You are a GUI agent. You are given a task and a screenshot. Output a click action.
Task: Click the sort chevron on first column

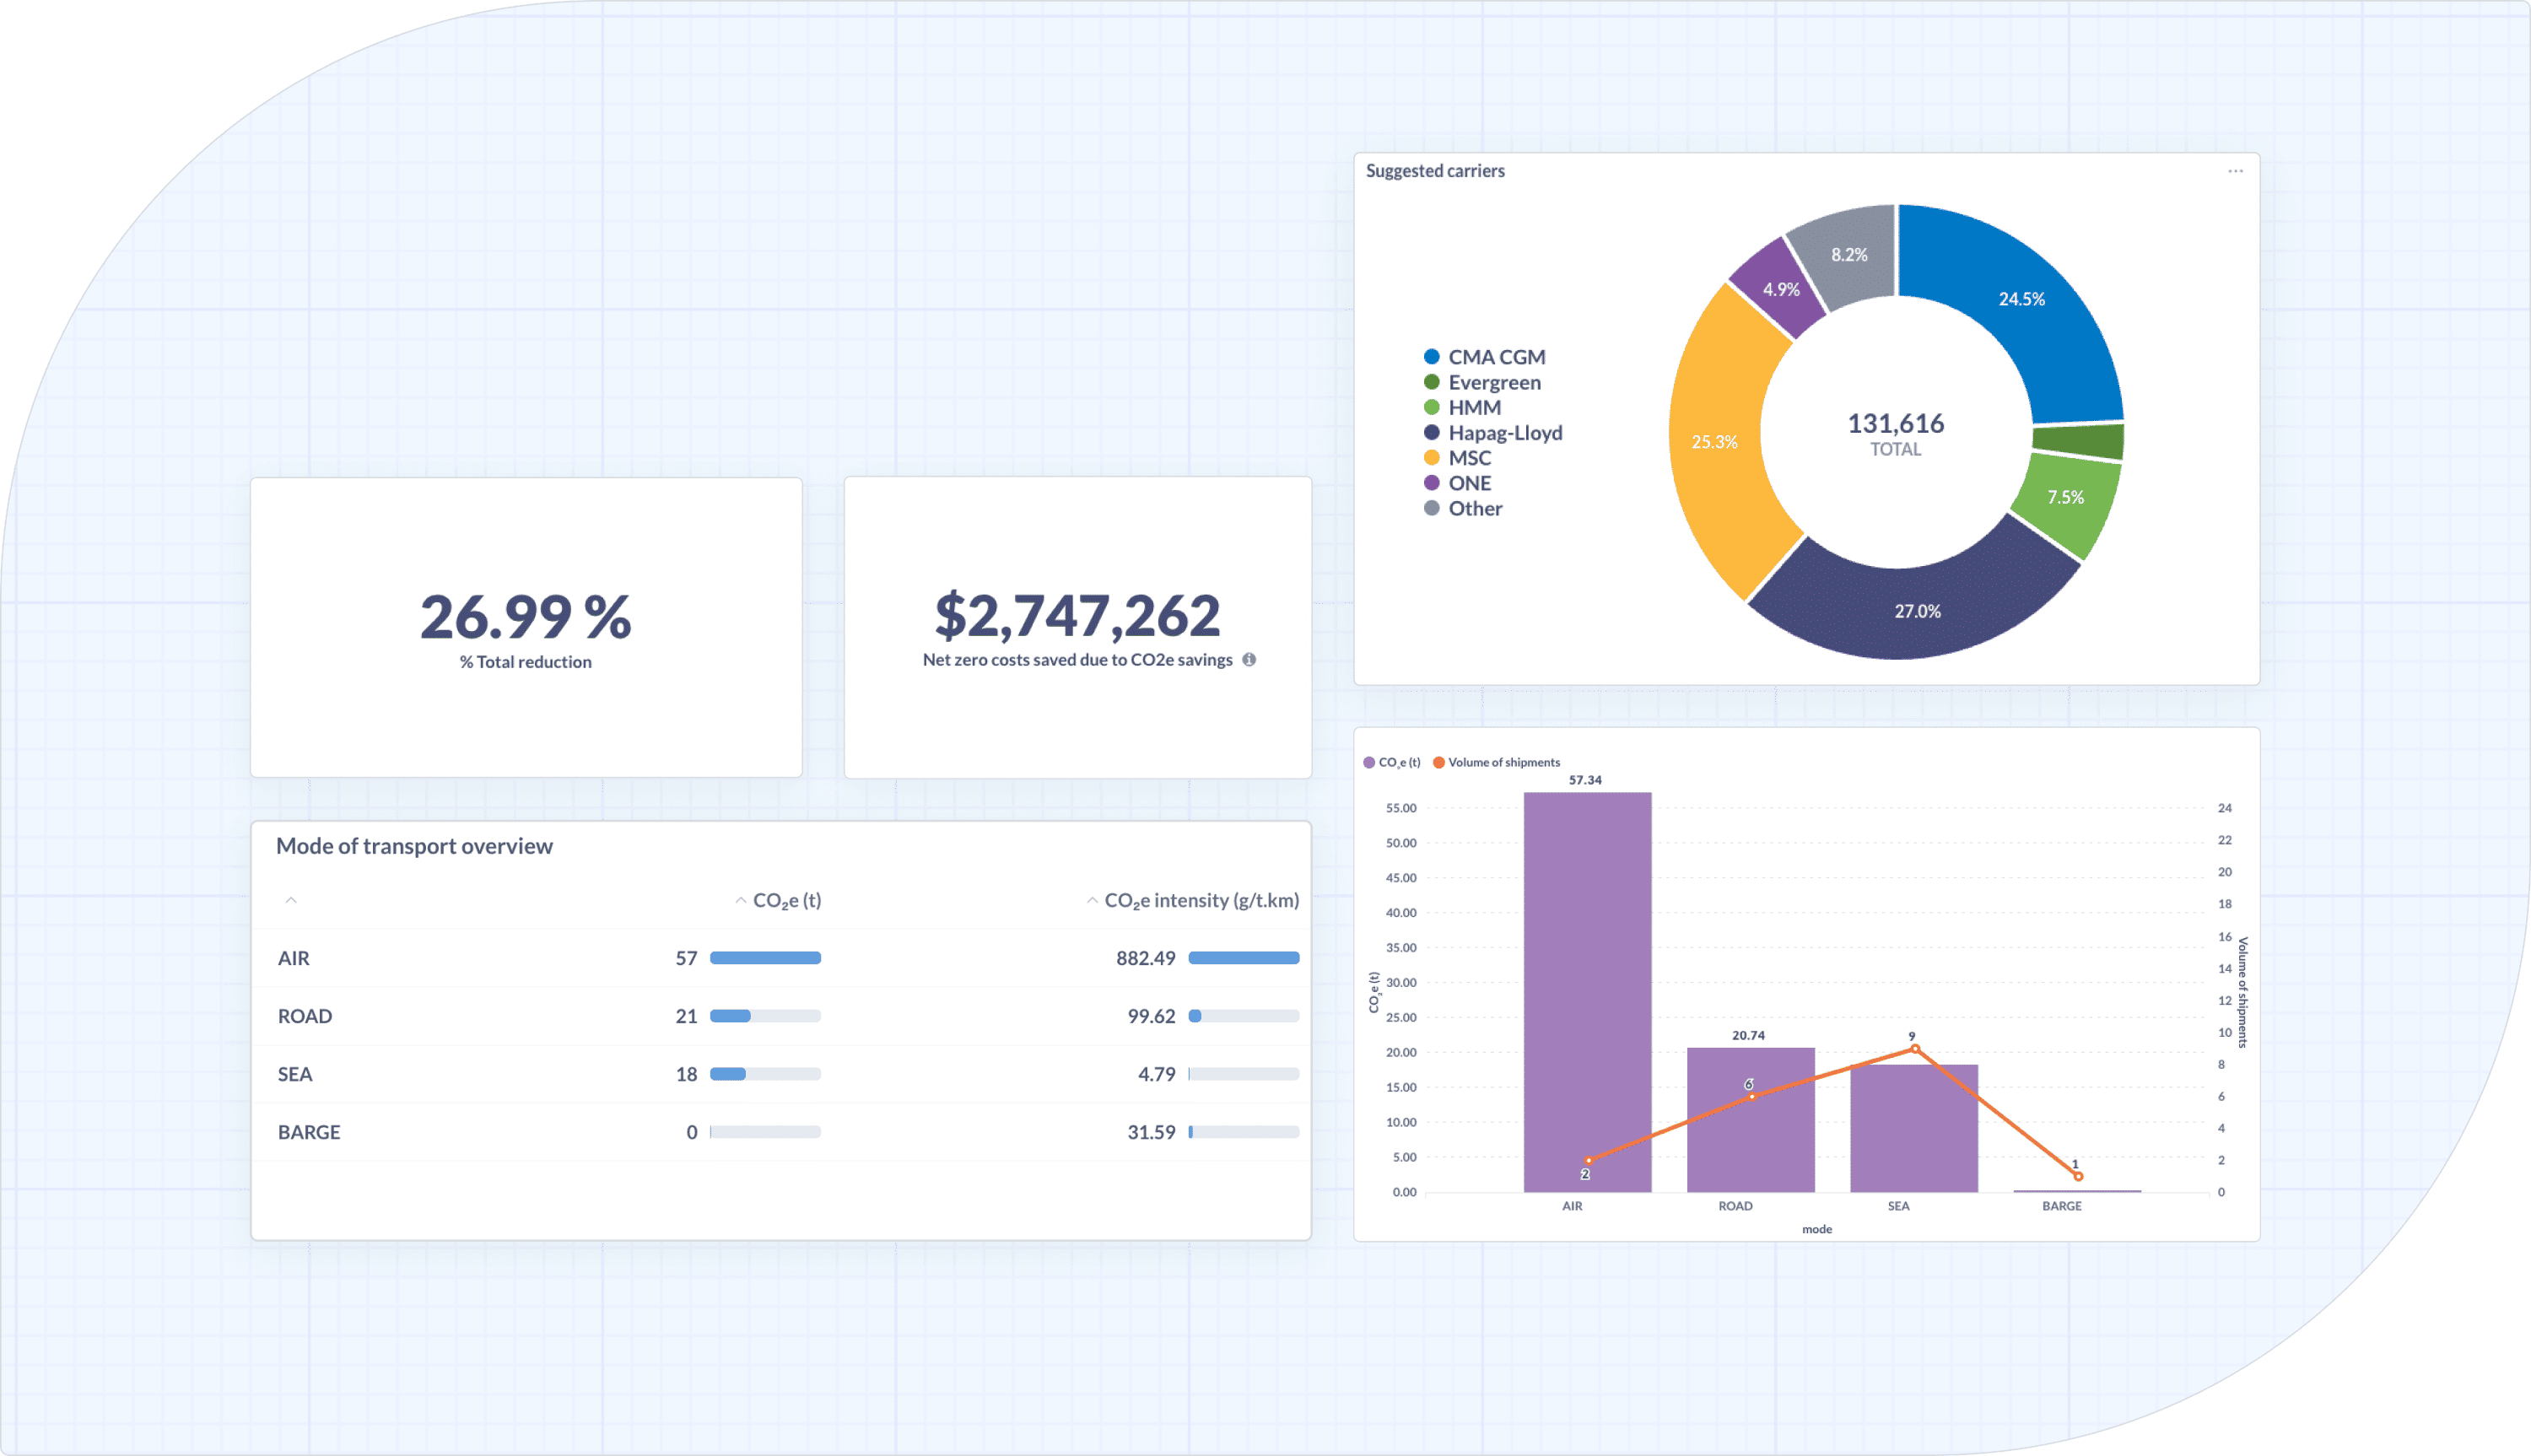[291, 901]
